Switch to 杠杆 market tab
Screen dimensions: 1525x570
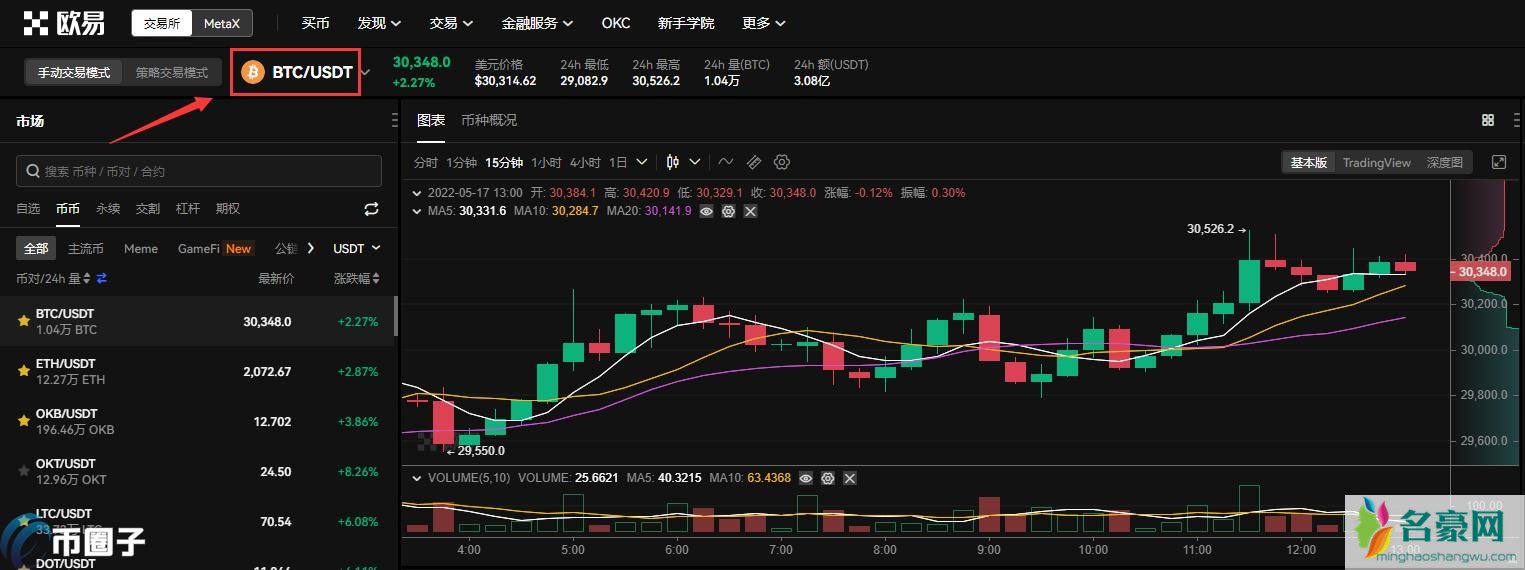pos(188,209)
